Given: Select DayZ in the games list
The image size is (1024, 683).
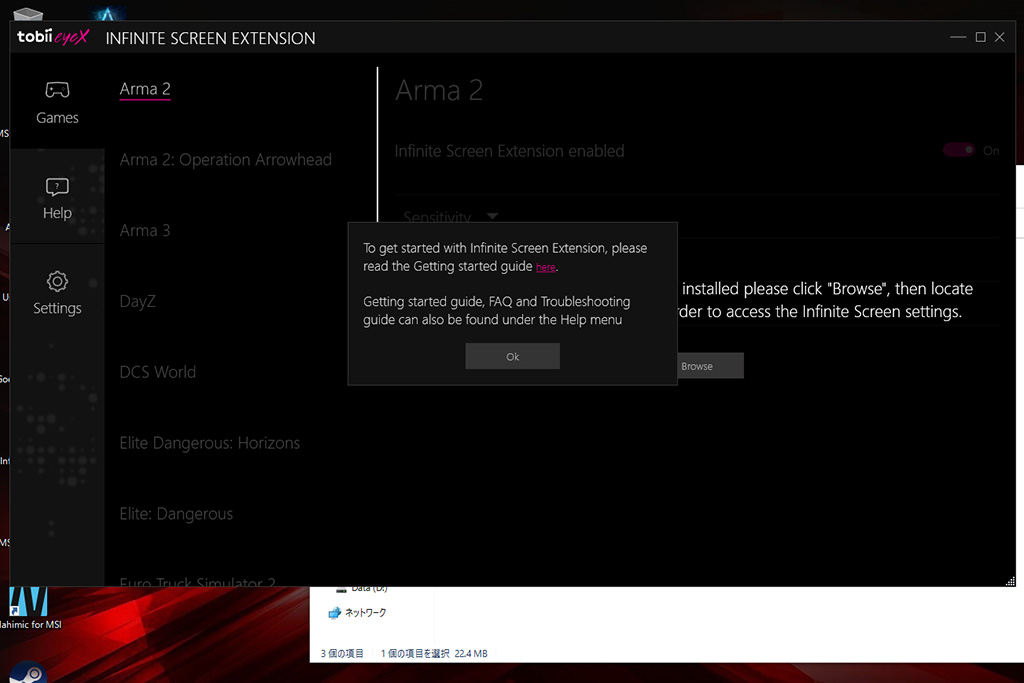Looking at the screenshot, I should (137, 302).
